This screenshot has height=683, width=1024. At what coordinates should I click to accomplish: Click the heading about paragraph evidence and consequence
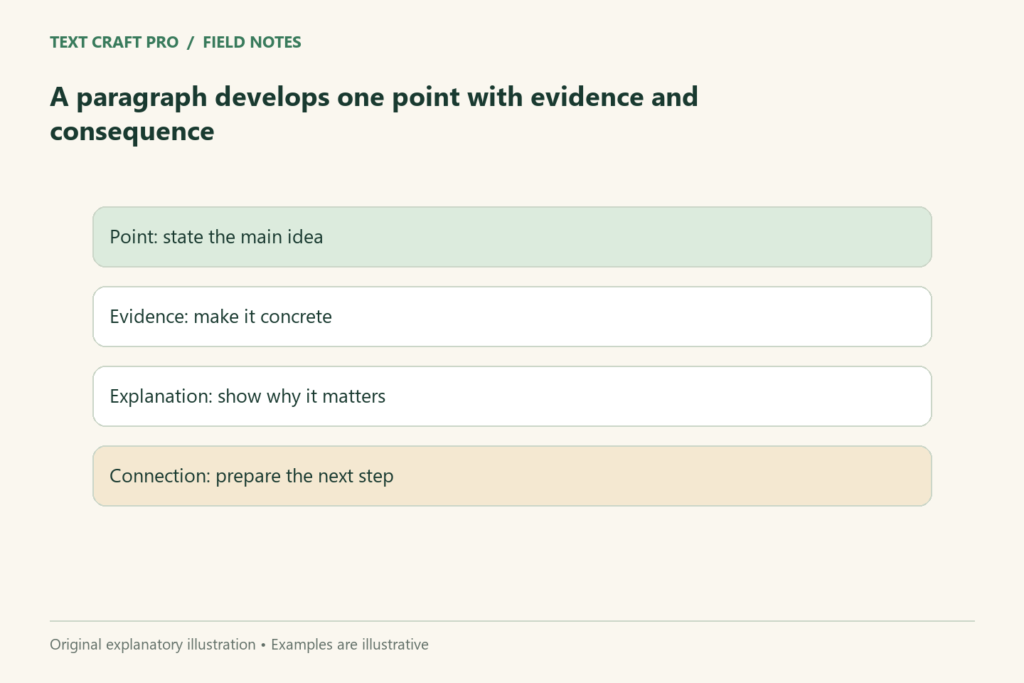(374, 114)
